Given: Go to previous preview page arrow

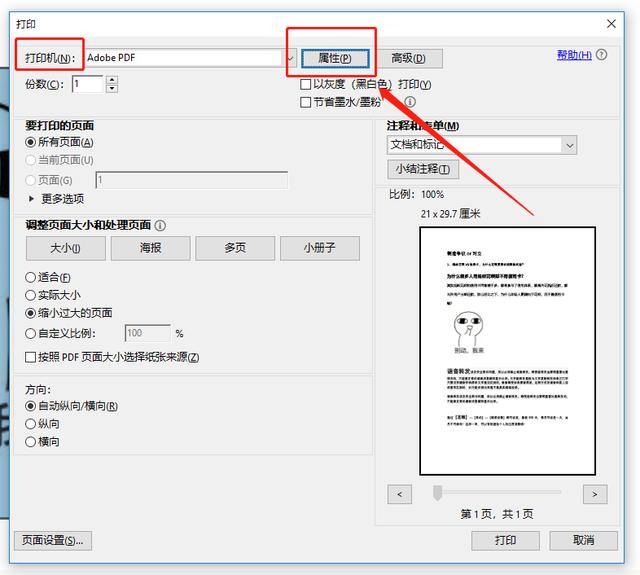Looking at the screenshot, I should tap(400, 494).
